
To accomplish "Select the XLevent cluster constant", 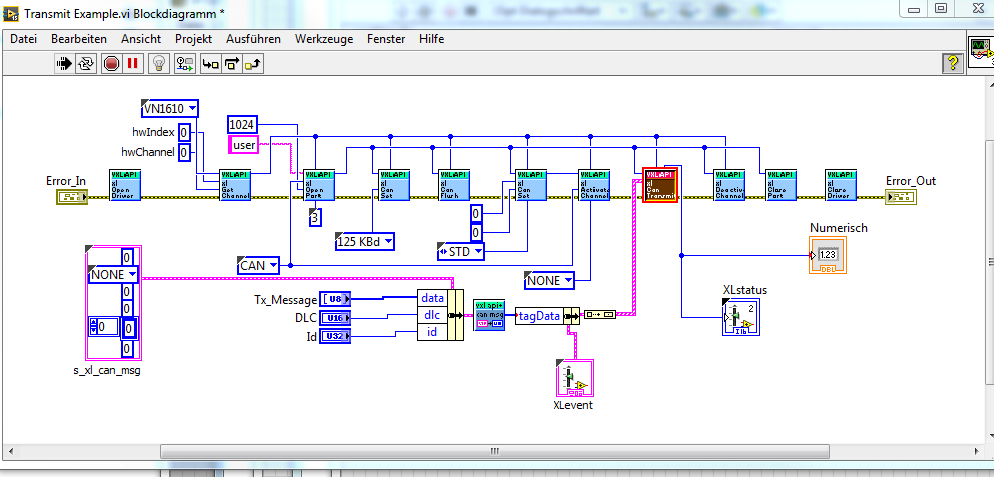I will [574, 378].
